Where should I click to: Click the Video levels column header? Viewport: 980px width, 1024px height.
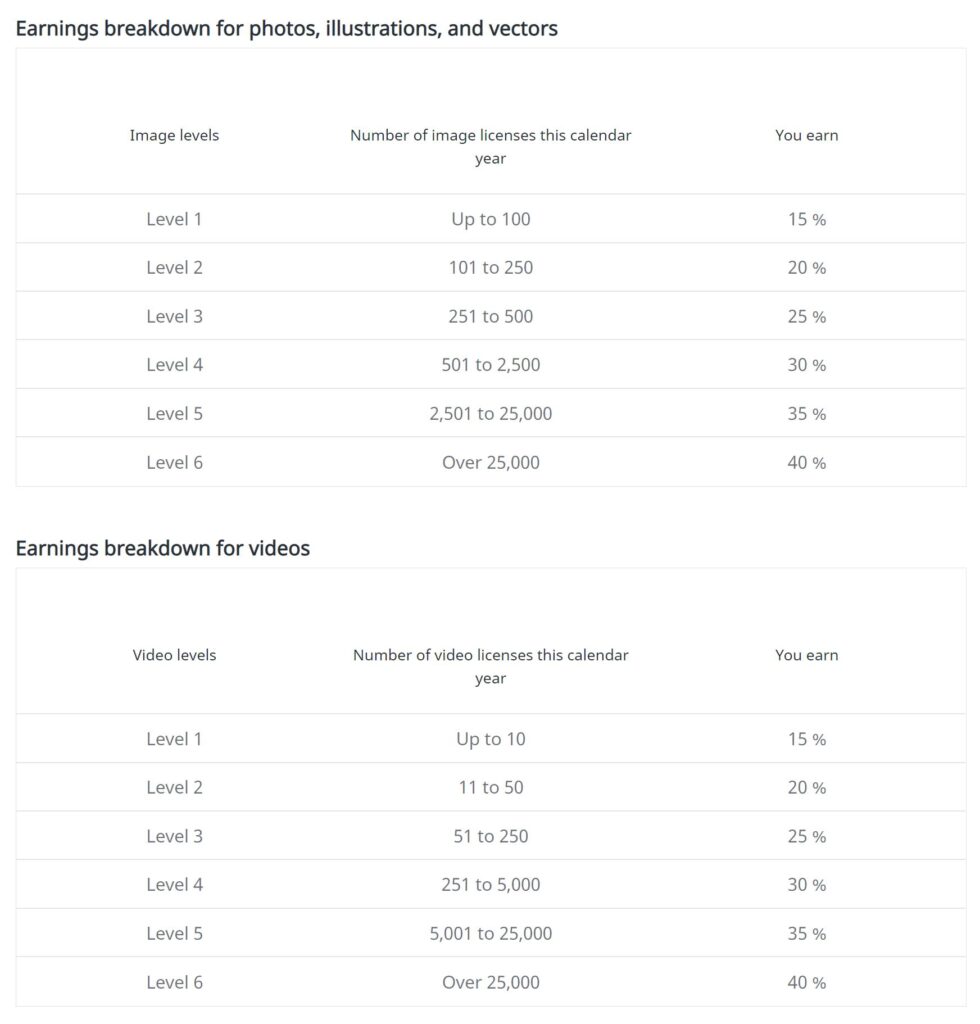[174, 655]
